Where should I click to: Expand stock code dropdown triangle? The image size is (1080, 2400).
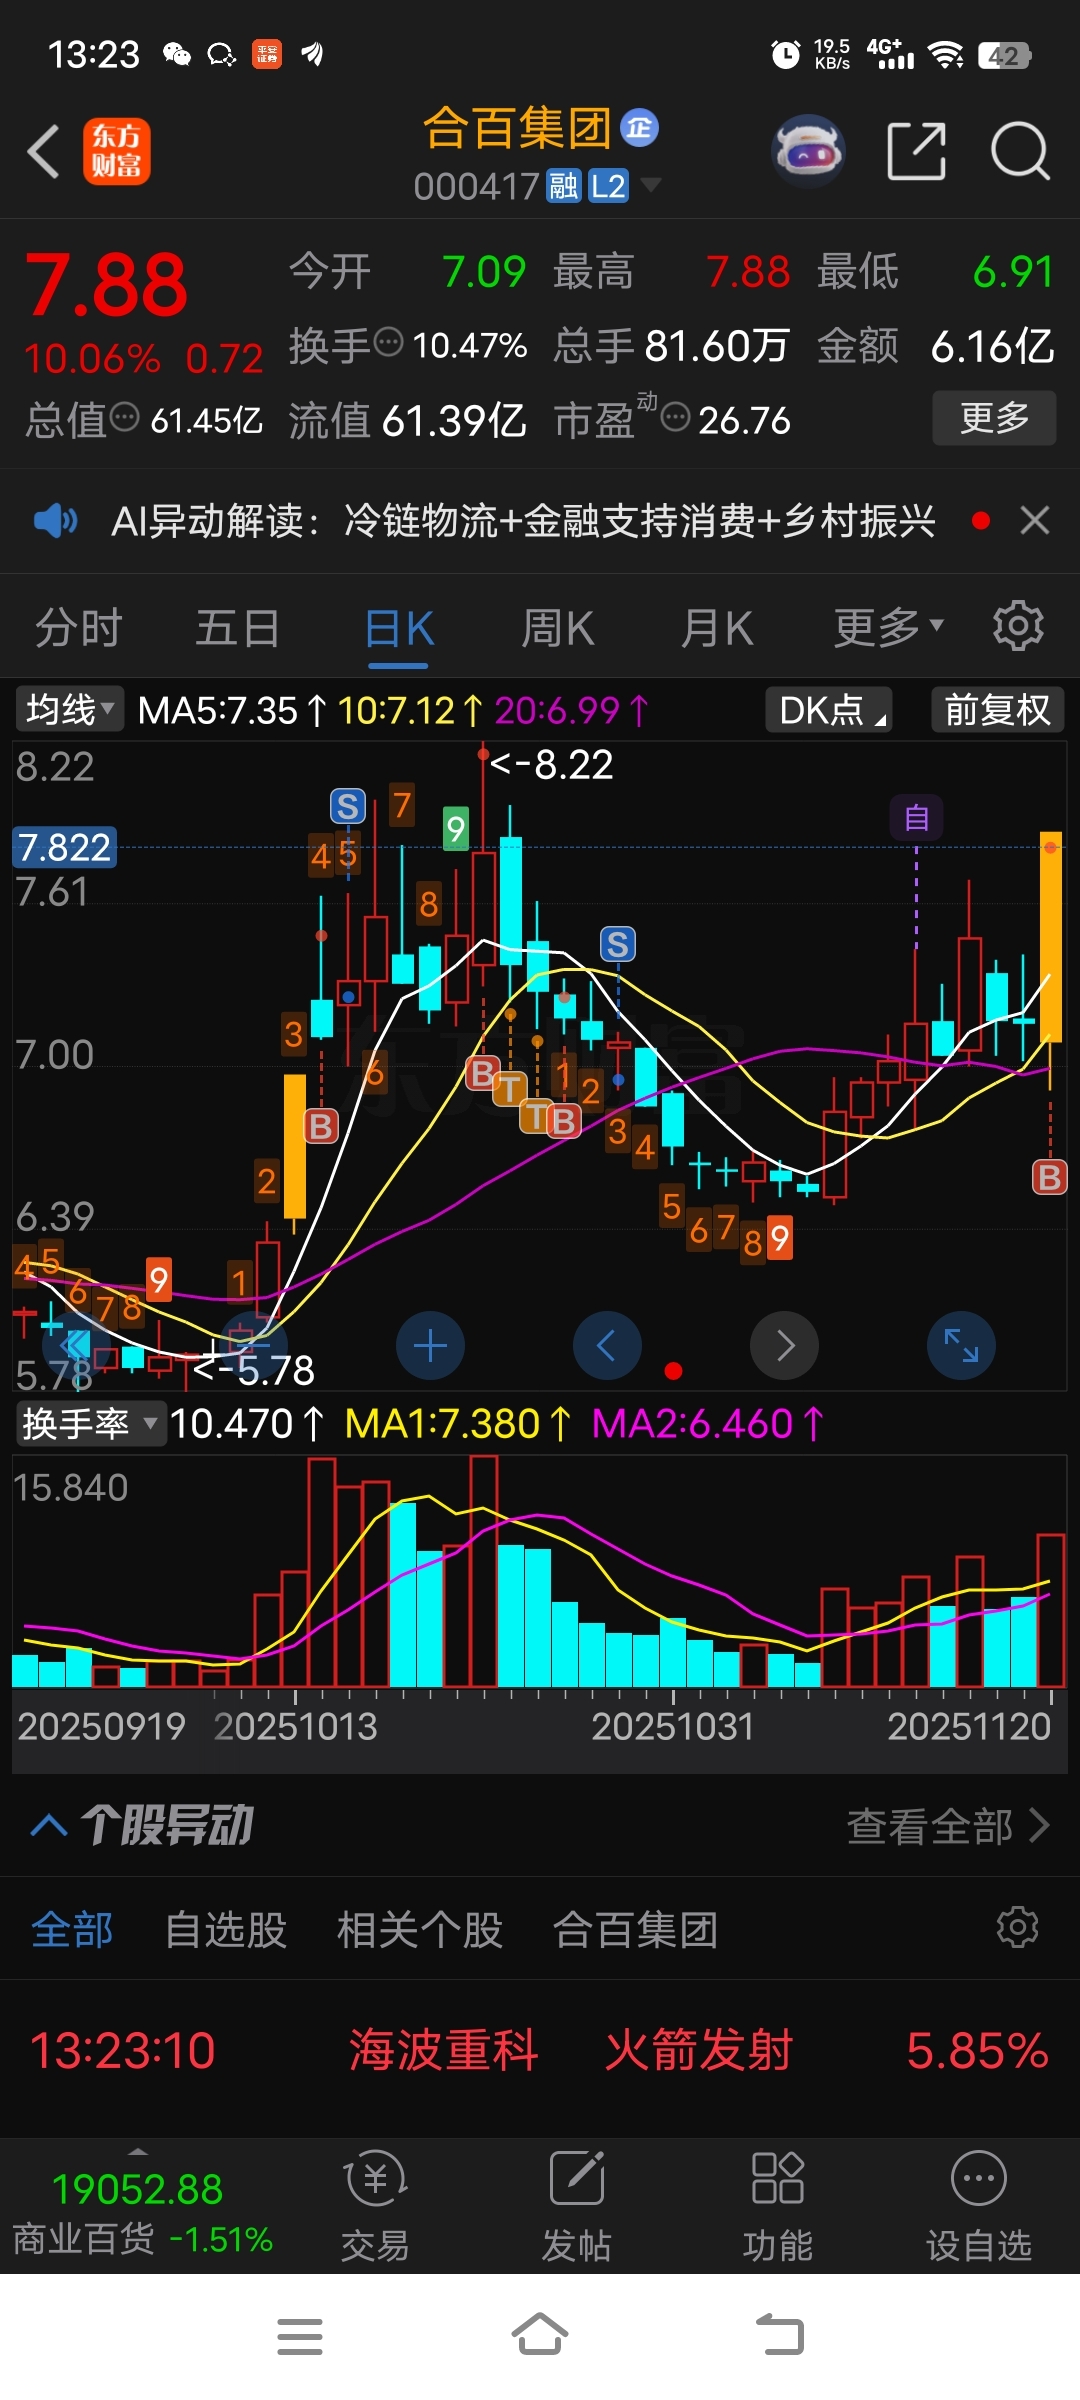point(650,185)
